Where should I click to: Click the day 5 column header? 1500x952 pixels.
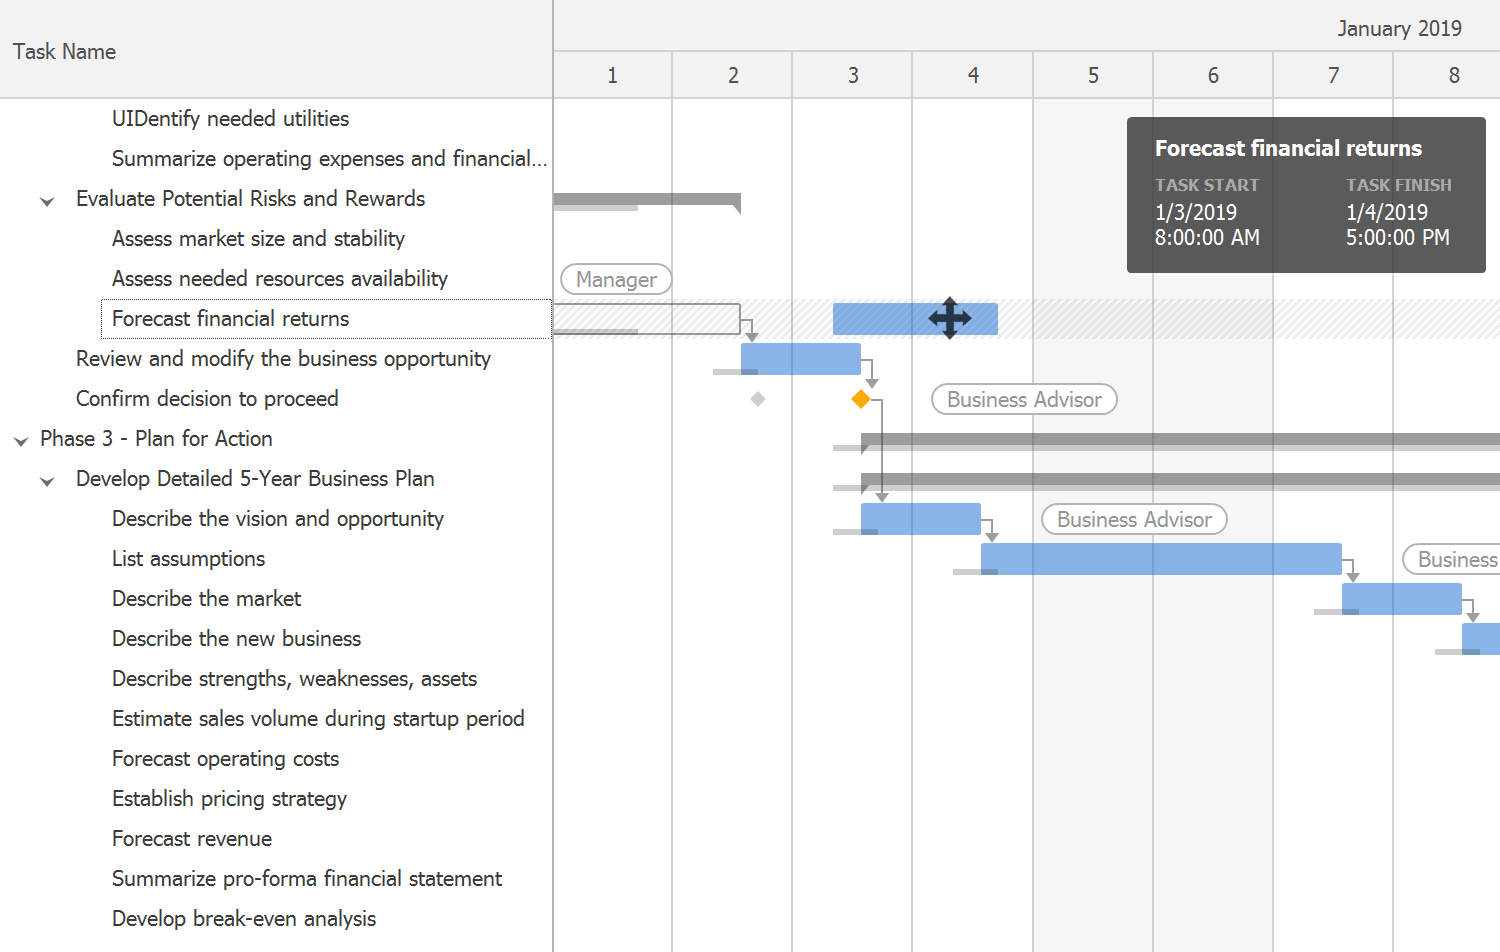pyautogui.click(x=1093, y=74)
